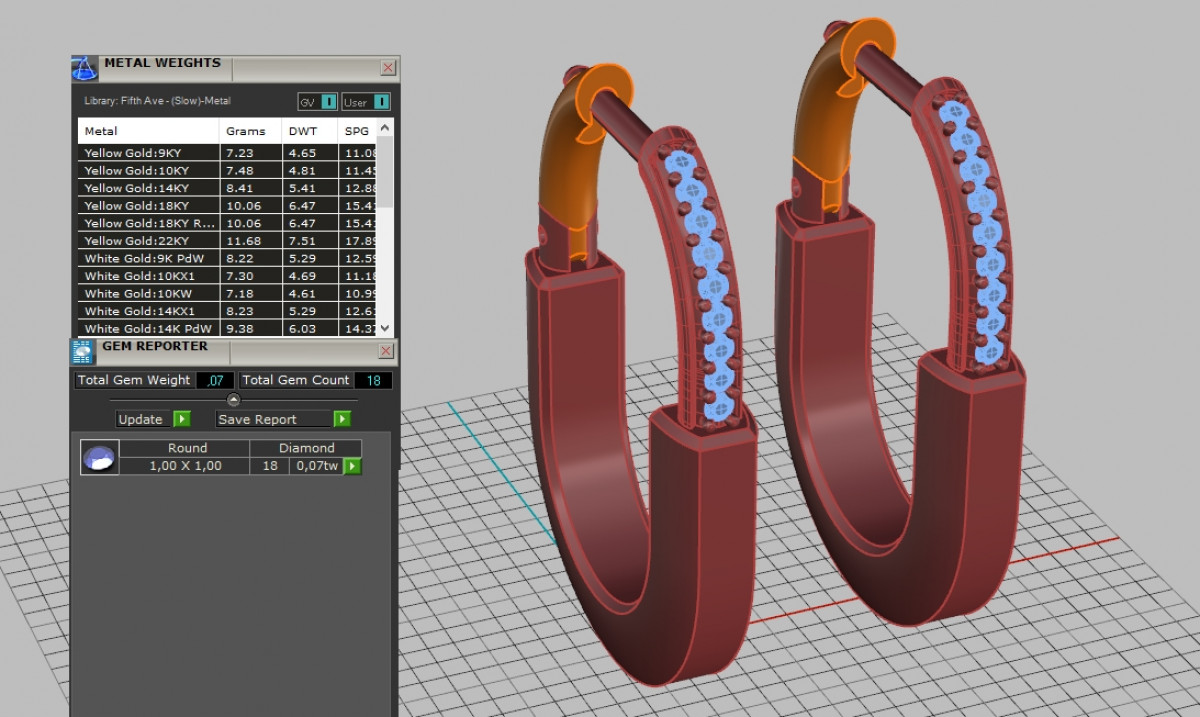This screenshot has height=717, width=1200.
Task: Close the Metal Weights panel
Action: [x=387, y=68]
